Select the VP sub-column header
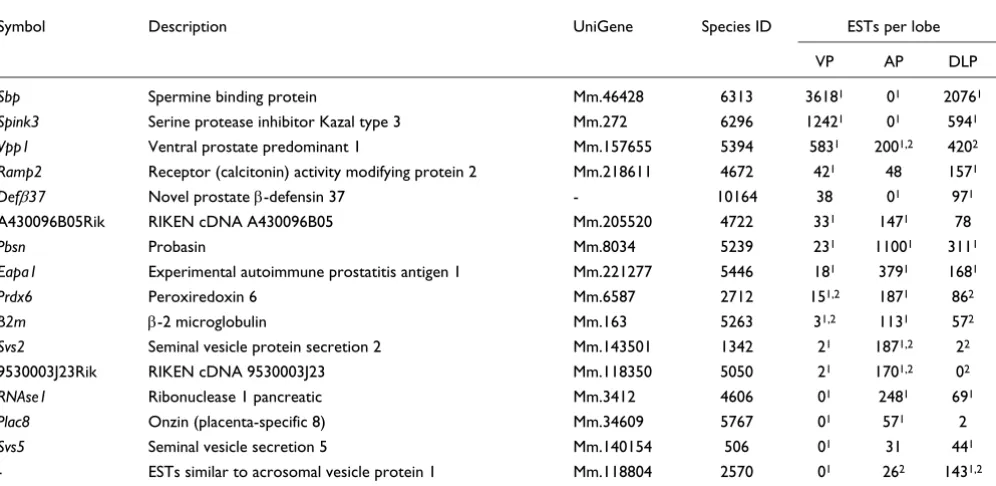Screen dimensions: 996x486 click(x=824, y=62)
